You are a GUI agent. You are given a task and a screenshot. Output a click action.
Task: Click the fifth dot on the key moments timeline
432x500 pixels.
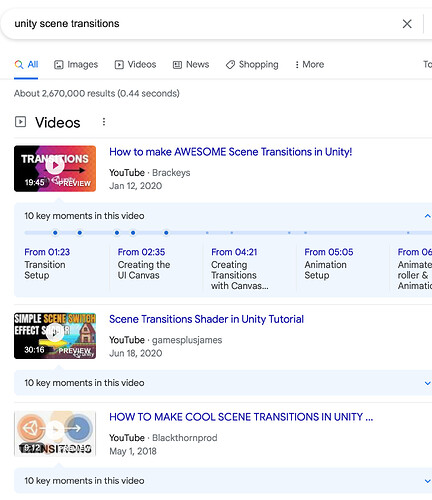pos(166,233)
